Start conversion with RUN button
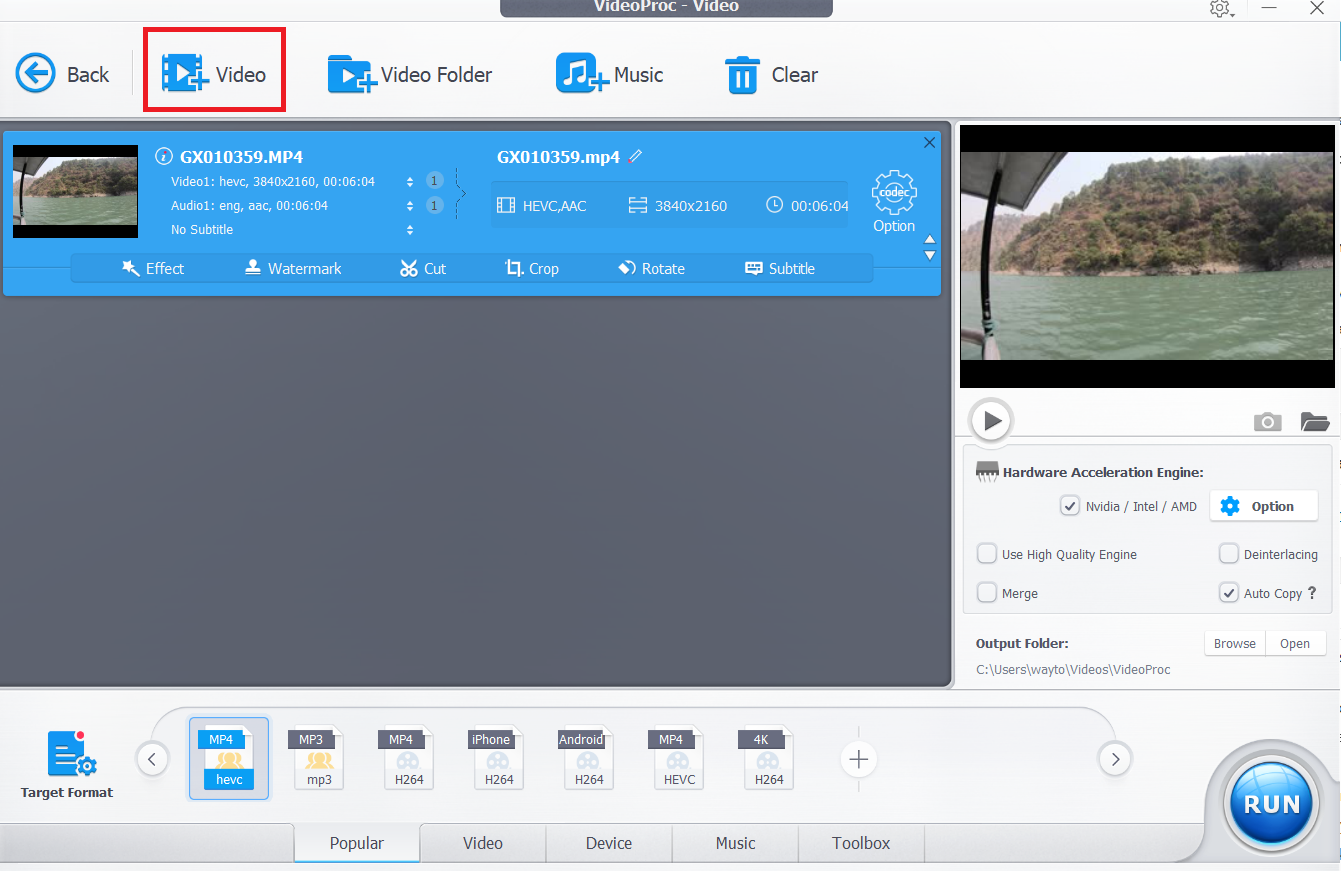Screen dimensions: 1341x871 click(1272, 804)
